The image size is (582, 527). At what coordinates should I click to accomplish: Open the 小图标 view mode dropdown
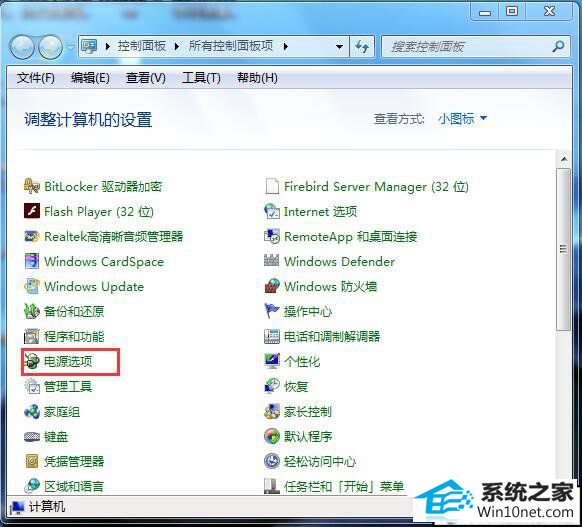[x=462, y=119]
